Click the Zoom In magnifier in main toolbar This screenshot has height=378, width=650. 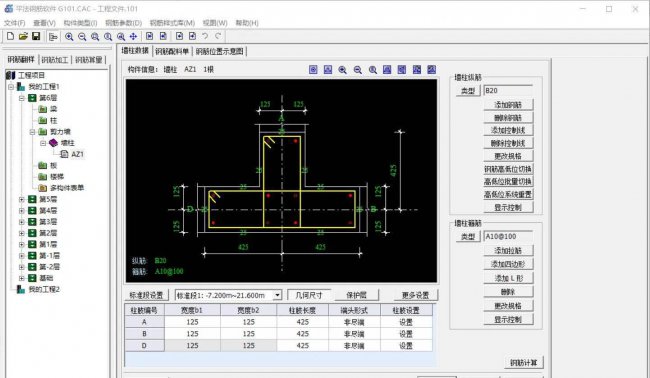(69, 37)
